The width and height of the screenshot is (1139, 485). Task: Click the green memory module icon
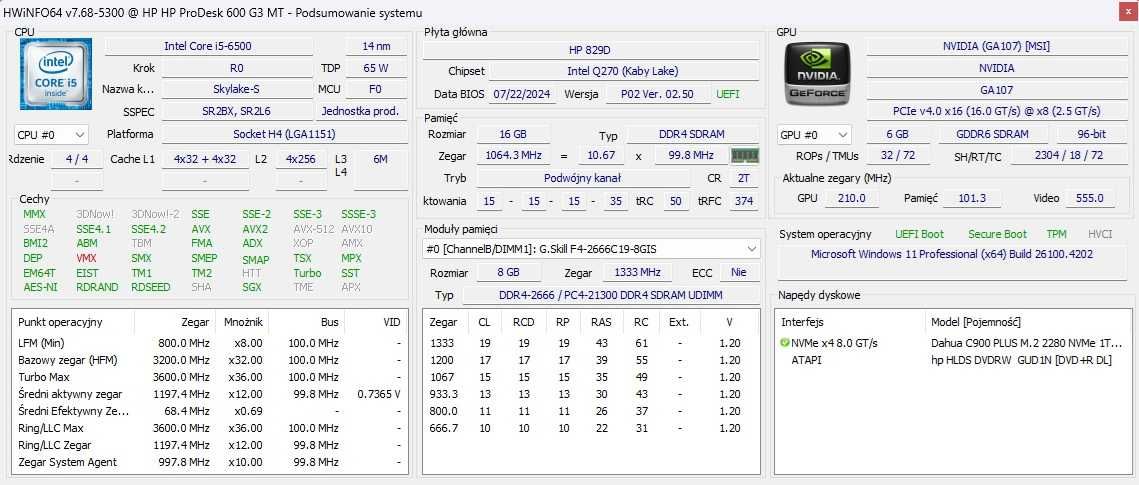pos(745,155)
